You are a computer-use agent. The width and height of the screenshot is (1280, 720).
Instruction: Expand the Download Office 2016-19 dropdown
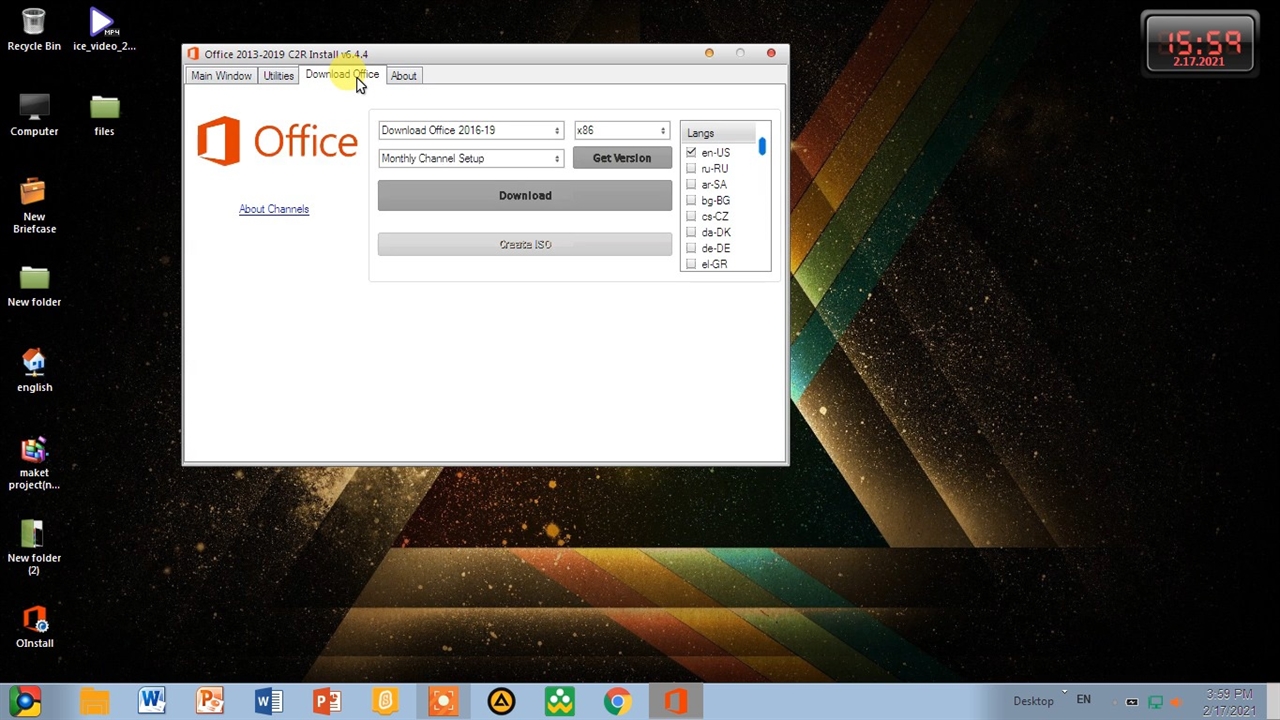tap(470, 130)
